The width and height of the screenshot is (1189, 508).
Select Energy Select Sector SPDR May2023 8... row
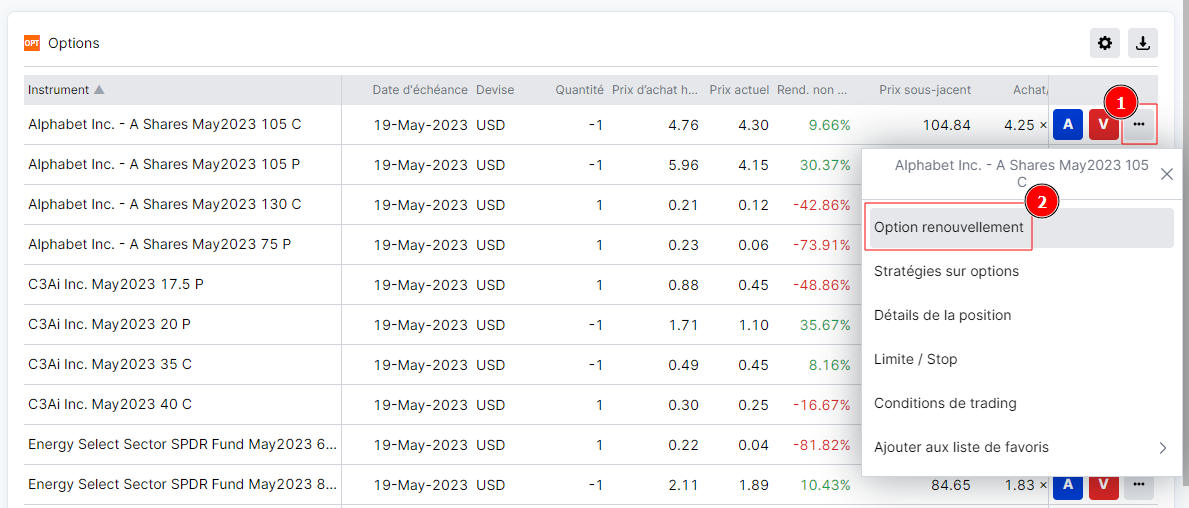pos(181,484)
